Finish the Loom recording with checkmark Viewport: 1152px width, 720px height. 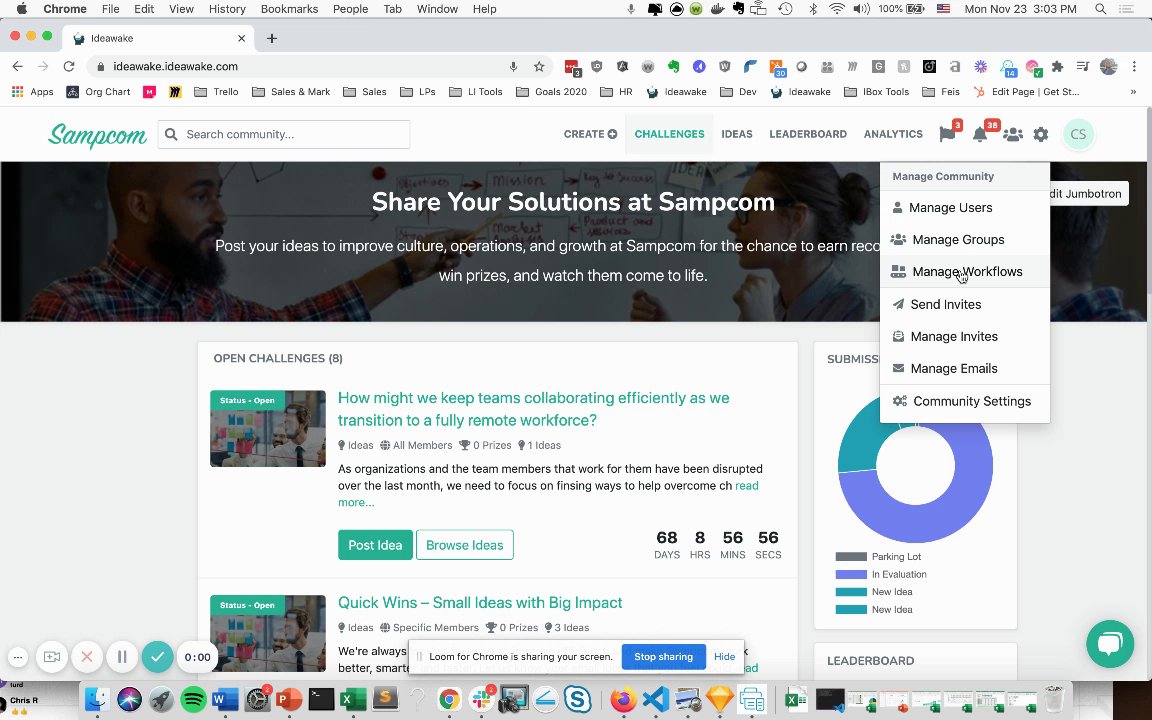tap(157, 657)
